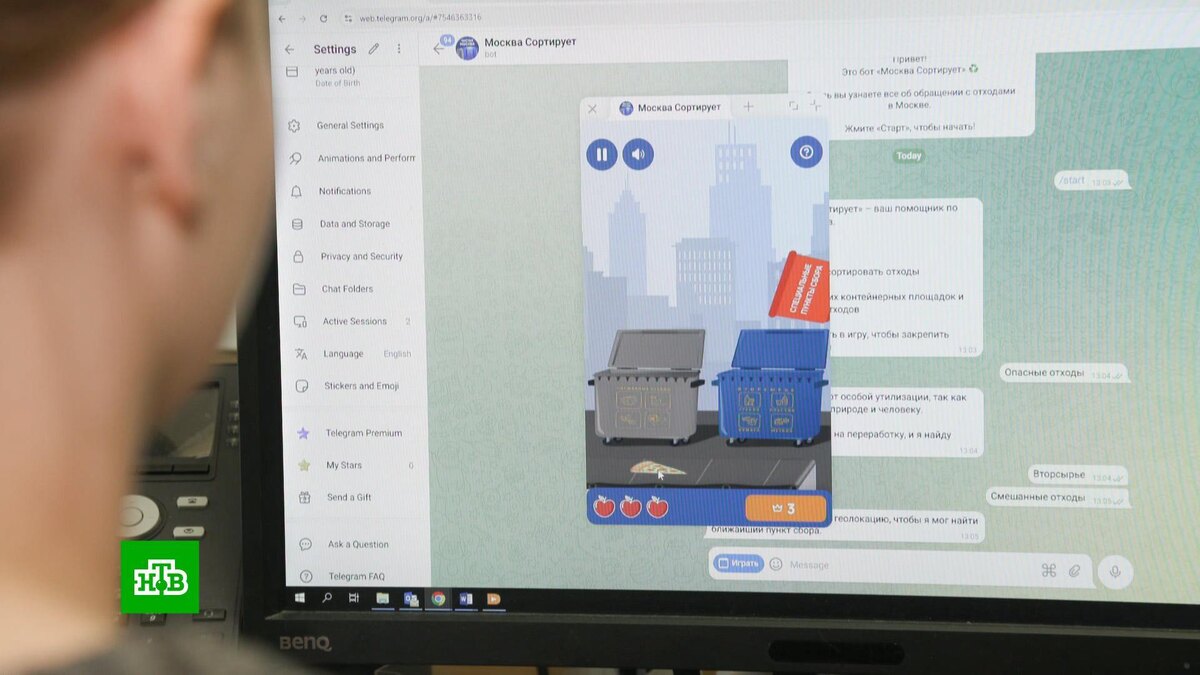Go back from the Settings panel
This screenshot has height=675, width=1200.
coord(290,49)
